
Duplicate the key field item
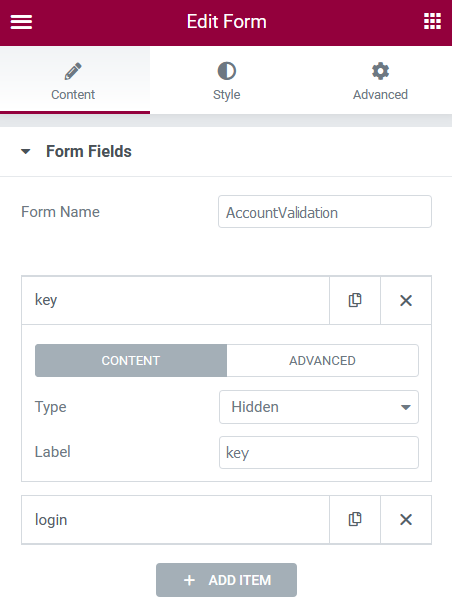(x=355, y=300)
